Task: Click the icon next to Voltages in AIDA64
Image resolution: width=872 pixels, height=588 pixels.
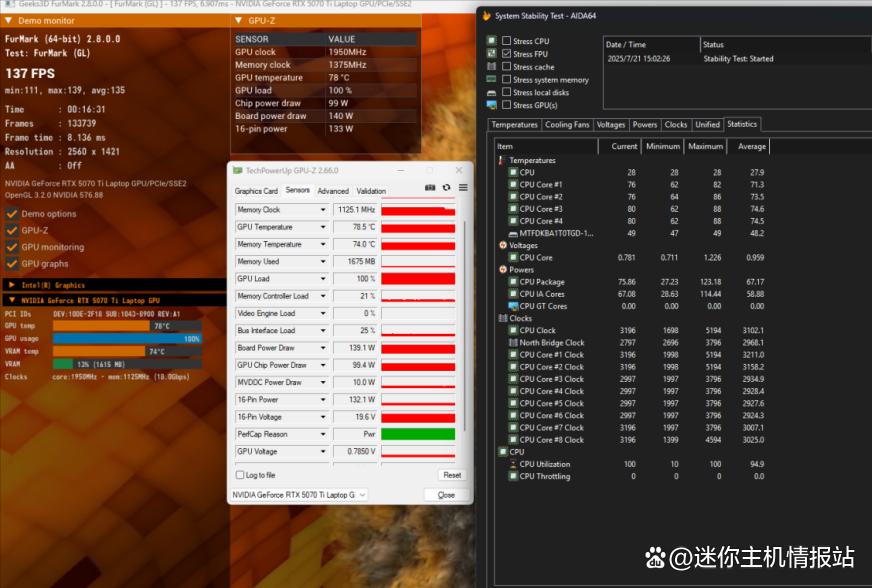Action: [x=503, y=245]
